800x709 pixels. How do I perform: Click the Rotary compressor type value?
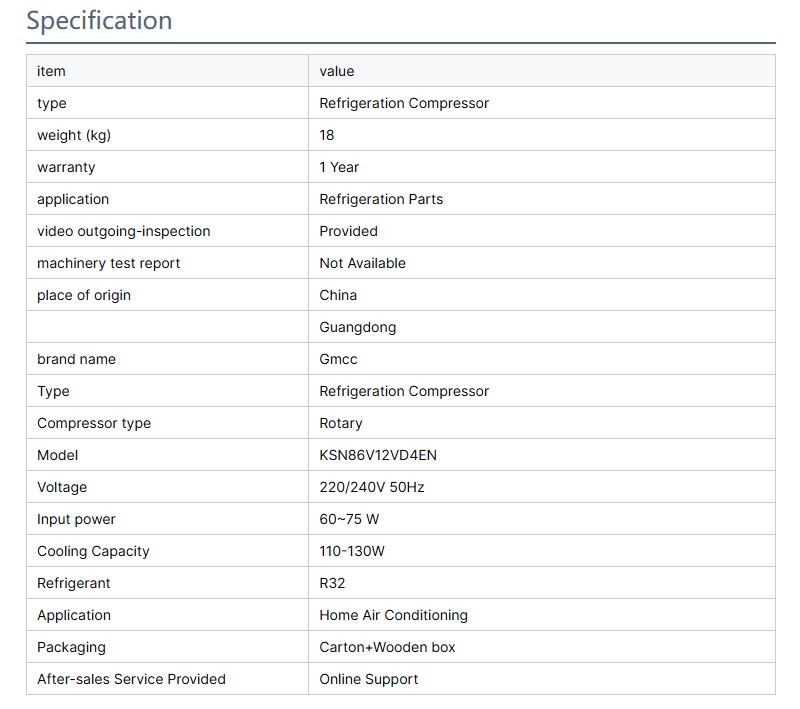pyautogui.click(x=341, y=423)
